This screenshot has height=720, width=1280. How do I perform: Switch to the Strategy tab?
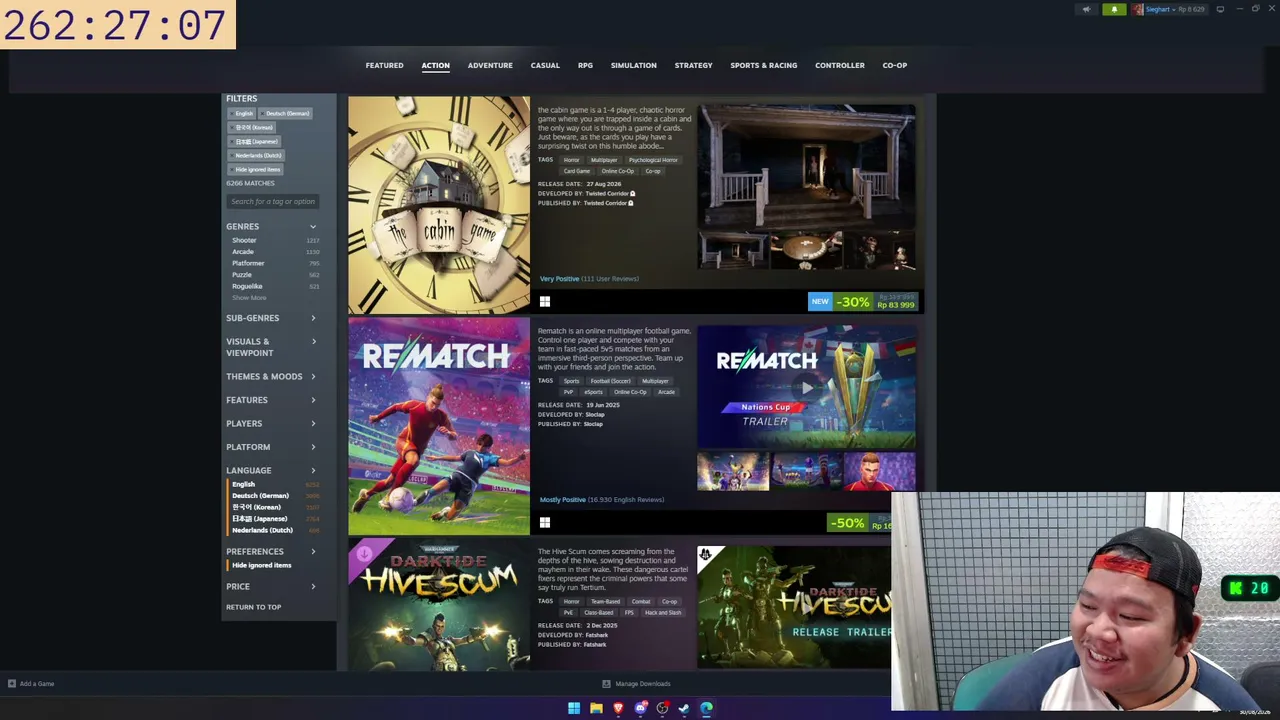tap(693, 66)
